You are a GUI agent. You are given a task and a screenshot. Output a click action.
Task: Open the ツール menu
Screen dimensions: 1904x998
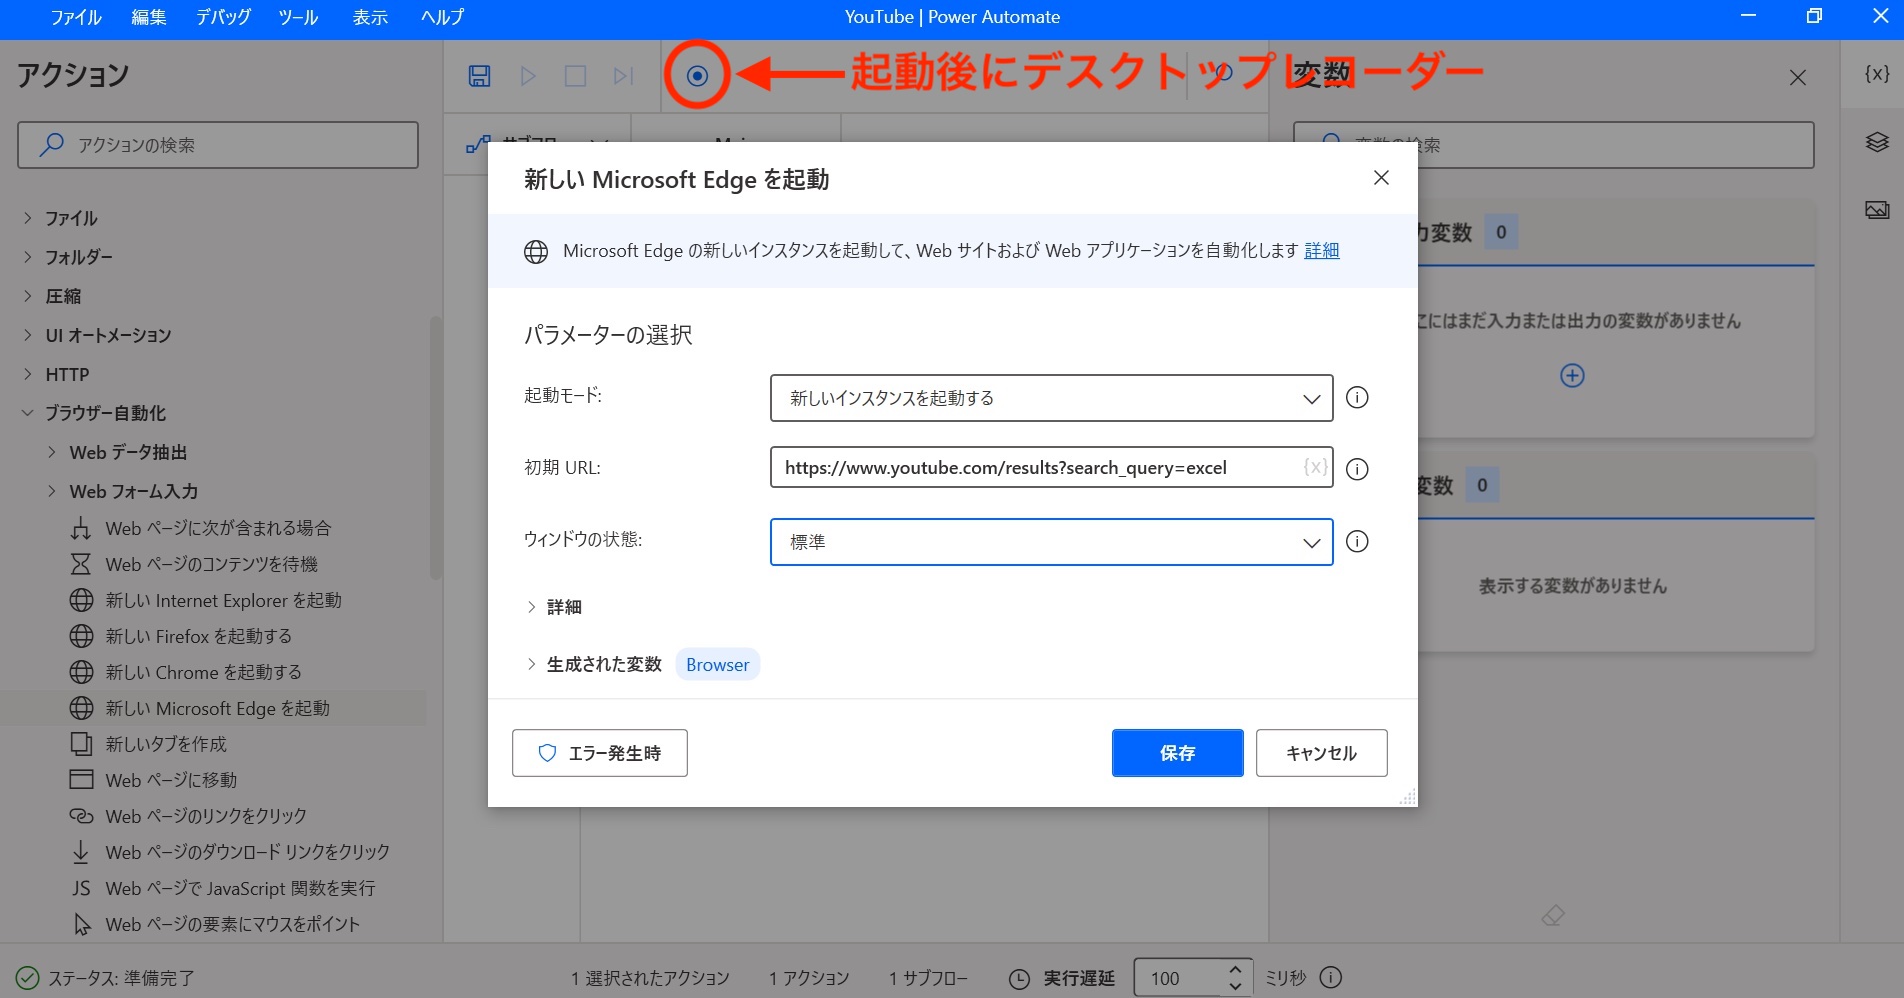coord(298,17)
